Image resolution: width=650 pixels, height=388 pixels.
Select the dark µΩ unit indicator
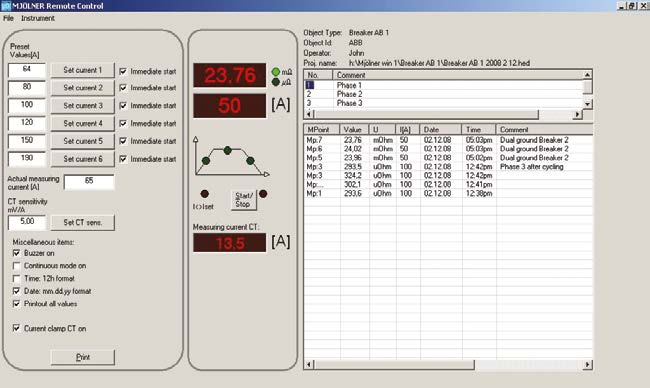coord(276,82)
